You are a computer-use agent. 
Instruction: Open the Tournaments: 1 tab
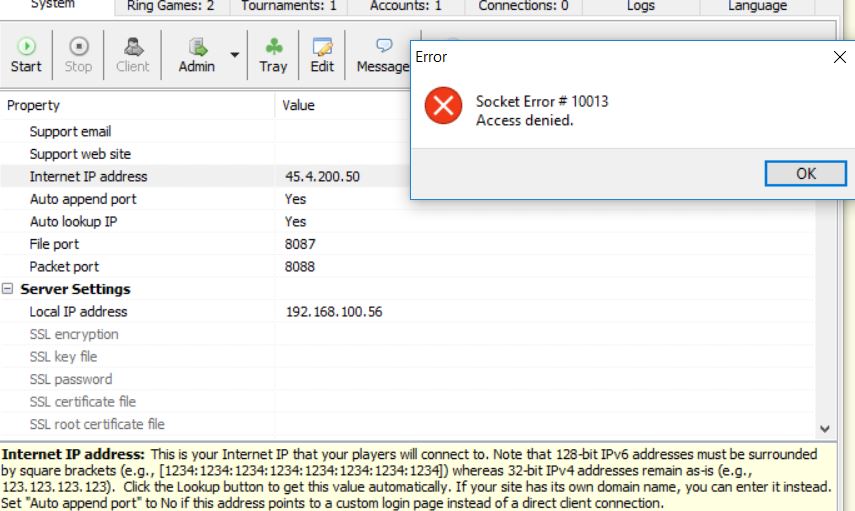[289, 6]
